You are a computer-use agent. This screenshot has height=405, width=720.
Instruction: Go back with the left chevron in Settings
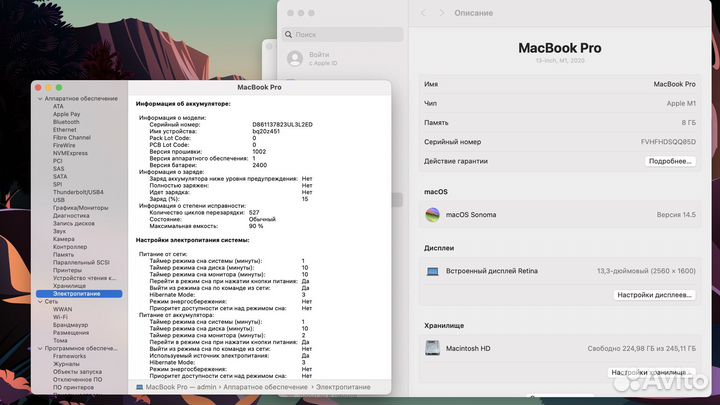[423, 13]
